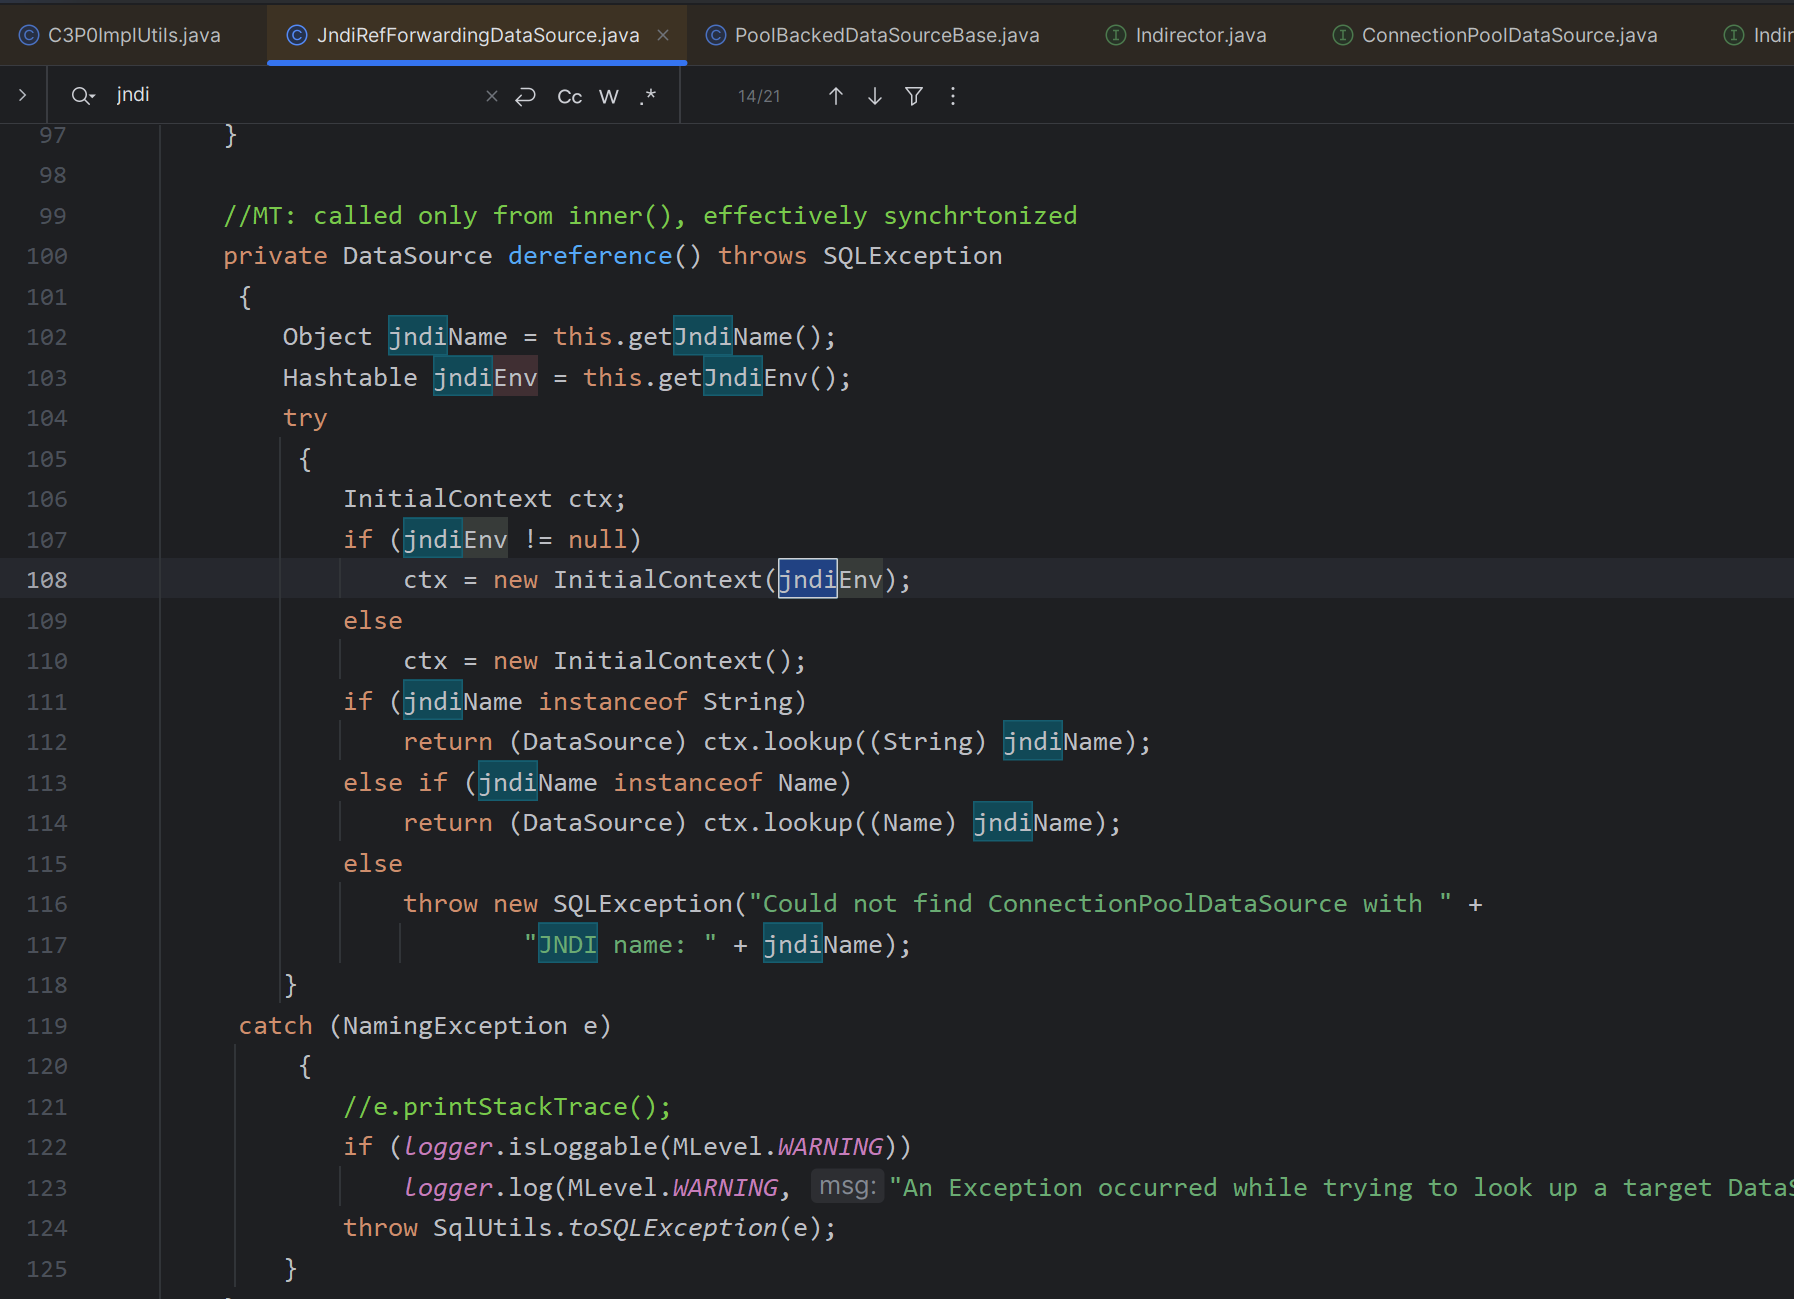Image resolution: width=1794 pixels, height=1299 pixels.
Task: Toggle Match Case (Cc) option
Action: [x=570, y=96]
